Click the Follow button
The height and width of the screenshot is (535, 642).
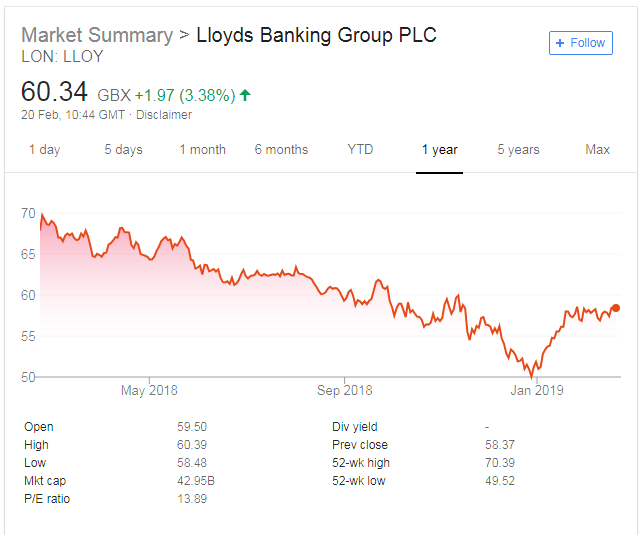coord(580,43)
